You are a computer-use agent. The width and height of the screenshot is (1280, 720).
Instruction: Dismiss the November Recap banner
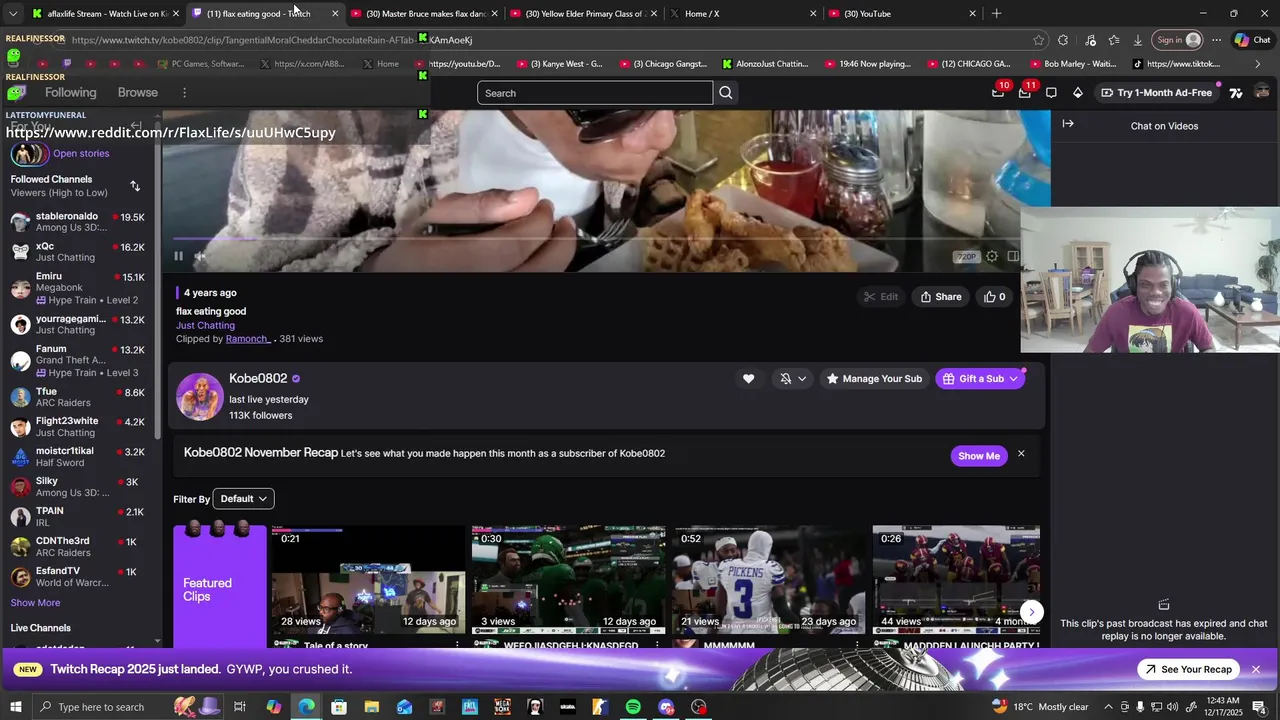click(x=1021, y=454)
